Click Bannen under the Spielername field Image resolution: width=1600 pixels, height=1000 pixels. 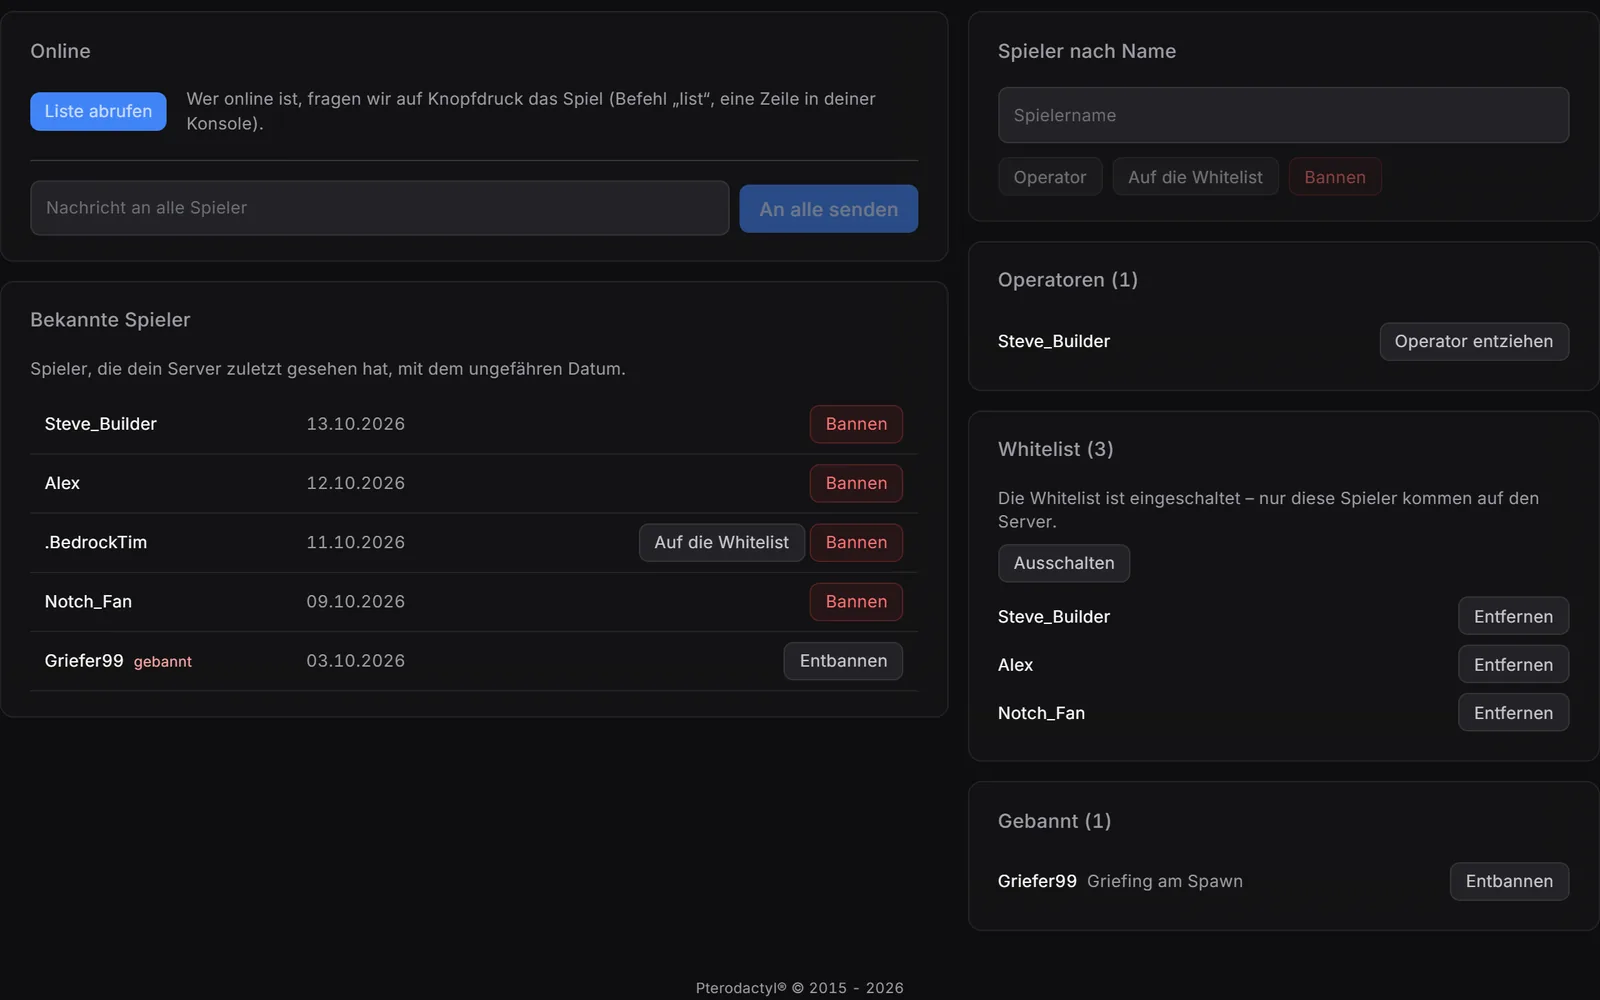[x=1334, y=177]
